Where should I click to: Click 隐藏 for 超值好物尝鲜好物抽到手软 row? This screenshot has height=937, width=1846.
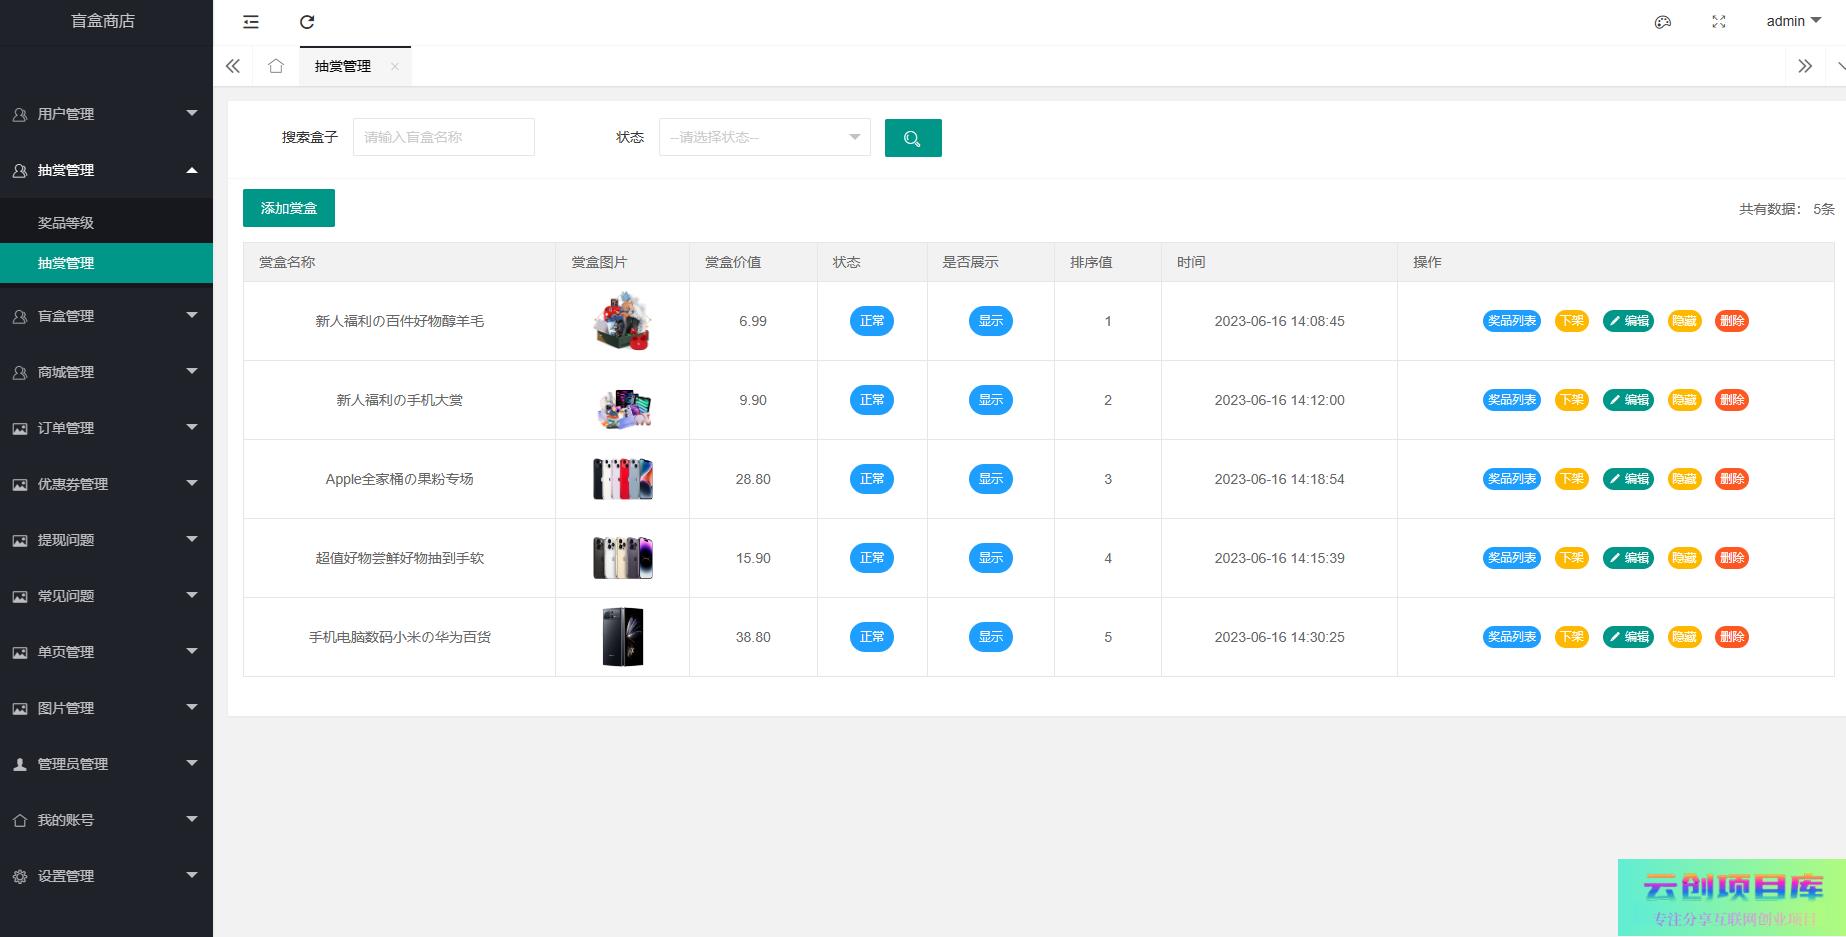[x=1684, y=558]
